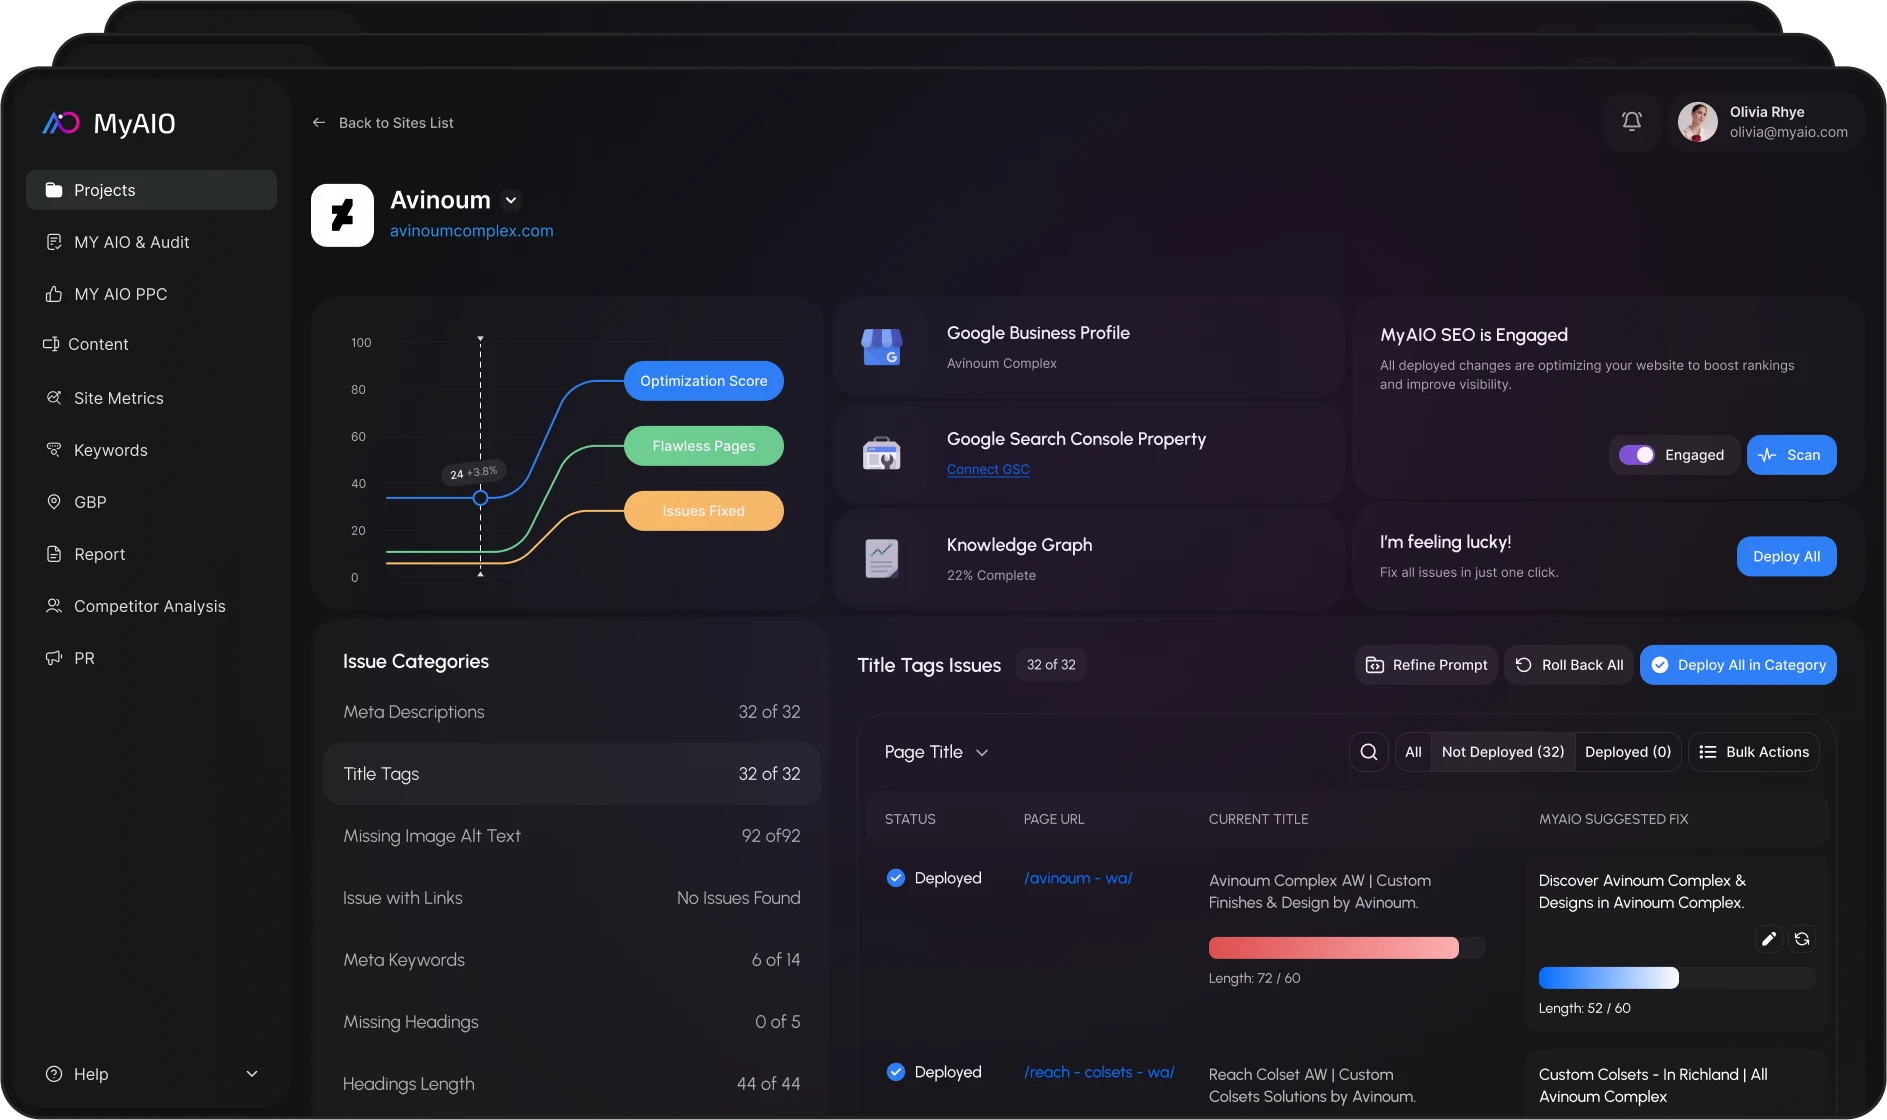Follow the Connect GSC link

click(988, 469)
